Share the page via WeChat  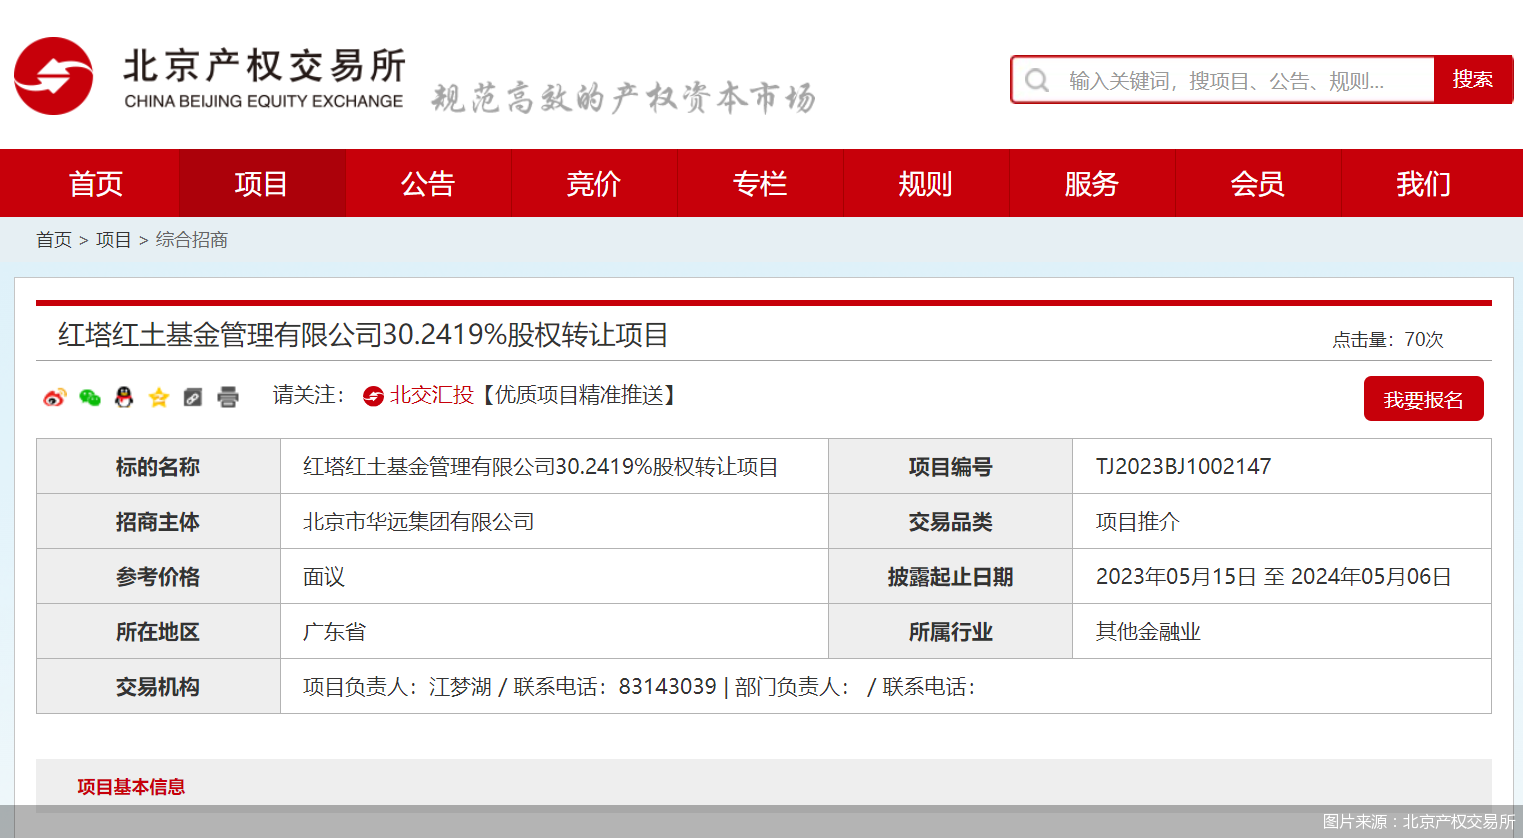[91, 397]
